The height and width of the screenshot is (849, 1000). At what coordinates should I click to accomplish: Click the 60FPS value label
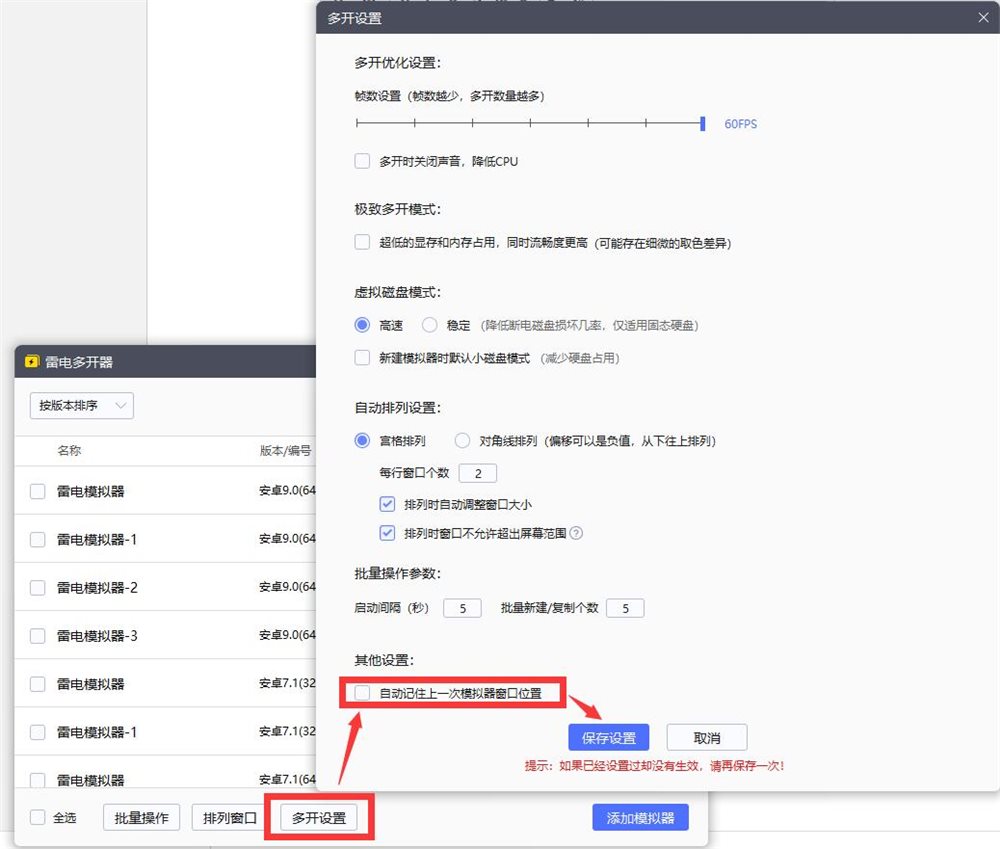coord(740,124)
